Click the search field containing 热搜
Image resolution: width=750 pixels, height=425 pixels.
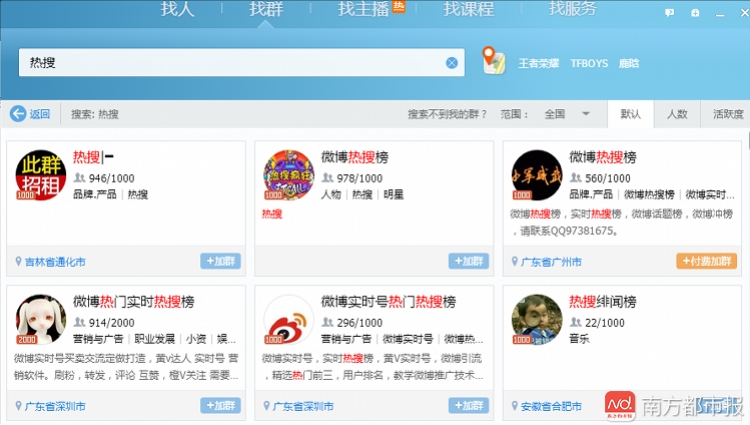[x=242, y=62]
